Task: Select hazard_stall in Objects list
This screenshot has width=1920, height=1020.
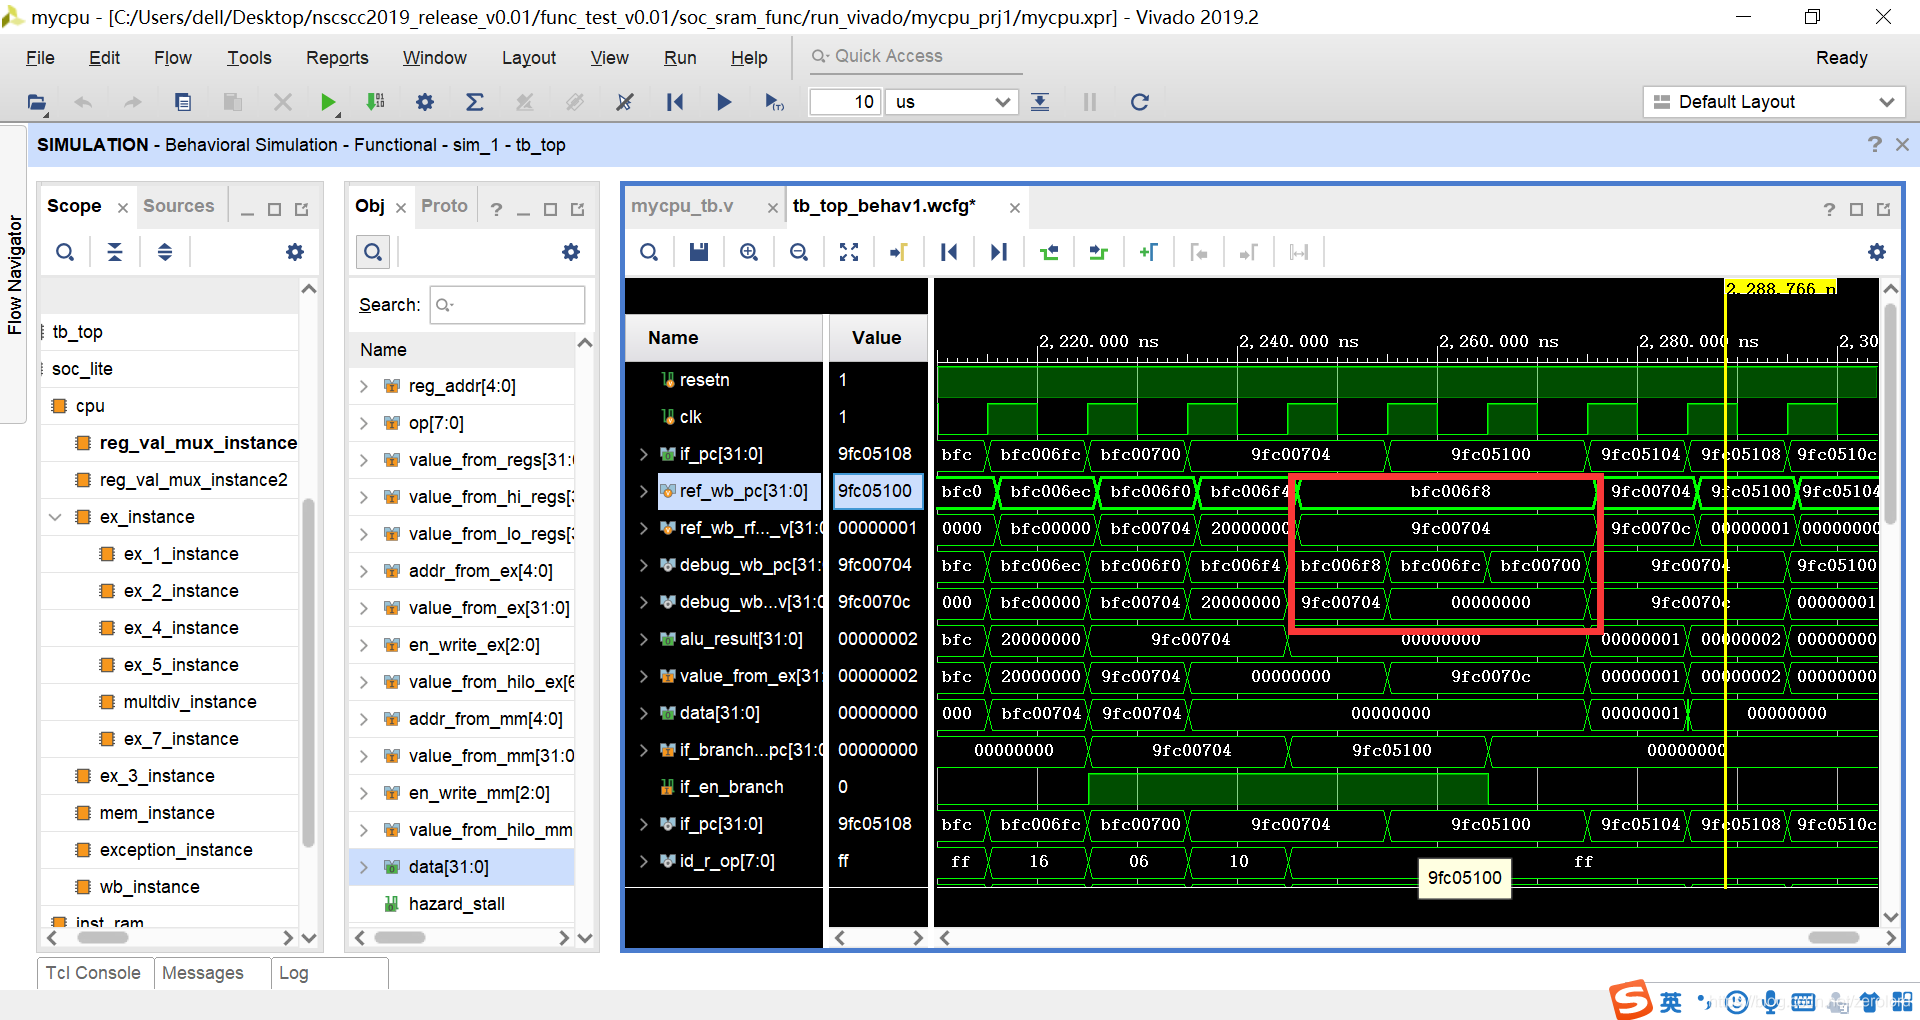Action: [x=456, y=904]
